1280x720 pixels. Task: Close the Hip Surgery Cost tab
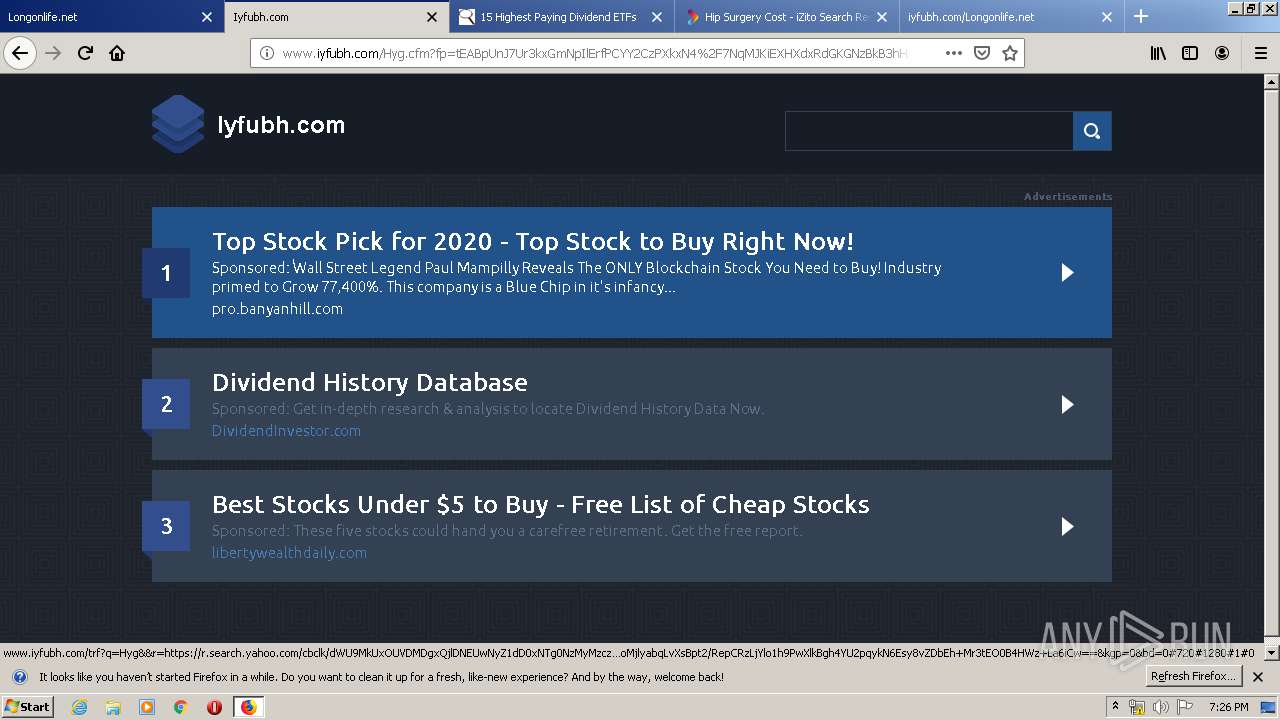pyautogui.click(x=882, y=17)
